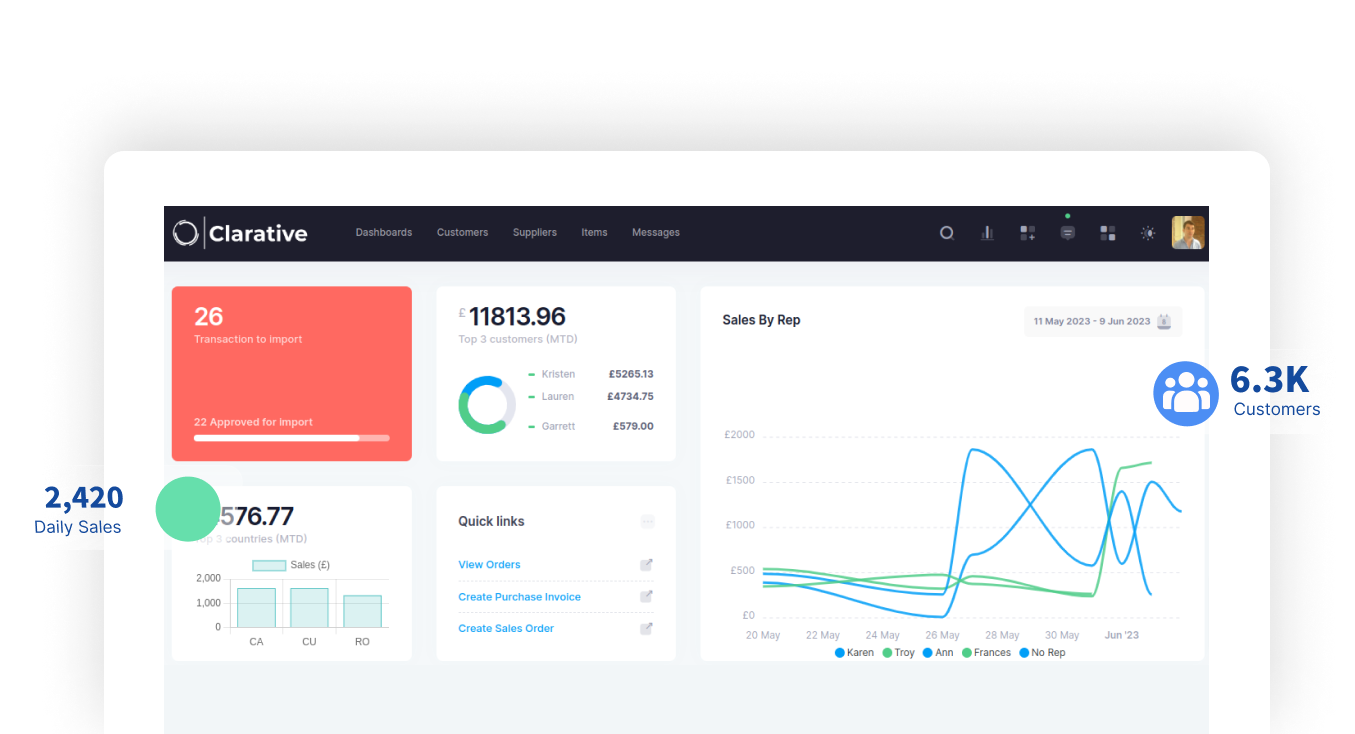The height and width of the screenshot is (734, 1355).
Task: Open the bar chart reports icon
Action: tap(987, 233)
